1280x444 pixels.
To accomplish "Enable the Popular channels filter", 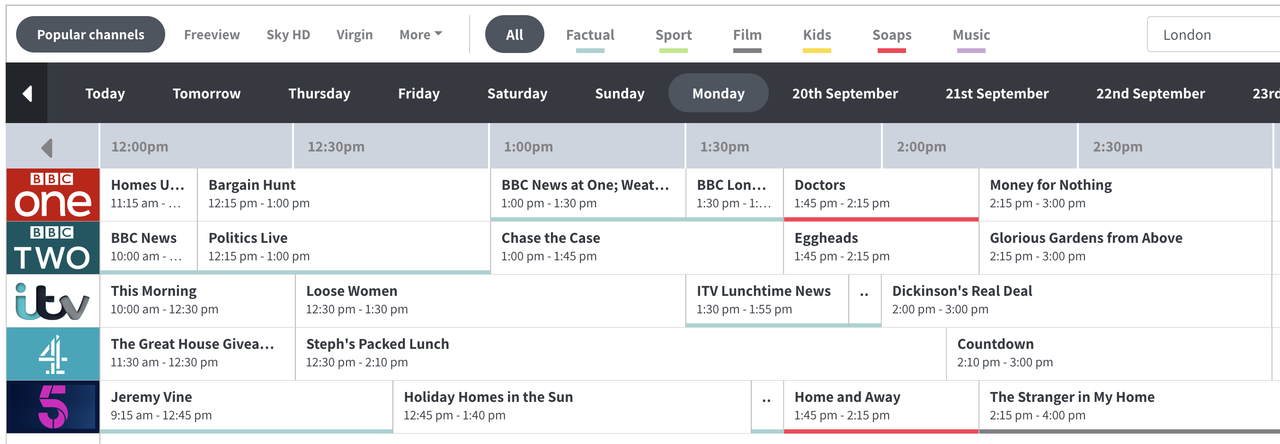I will tap(90, 34).
